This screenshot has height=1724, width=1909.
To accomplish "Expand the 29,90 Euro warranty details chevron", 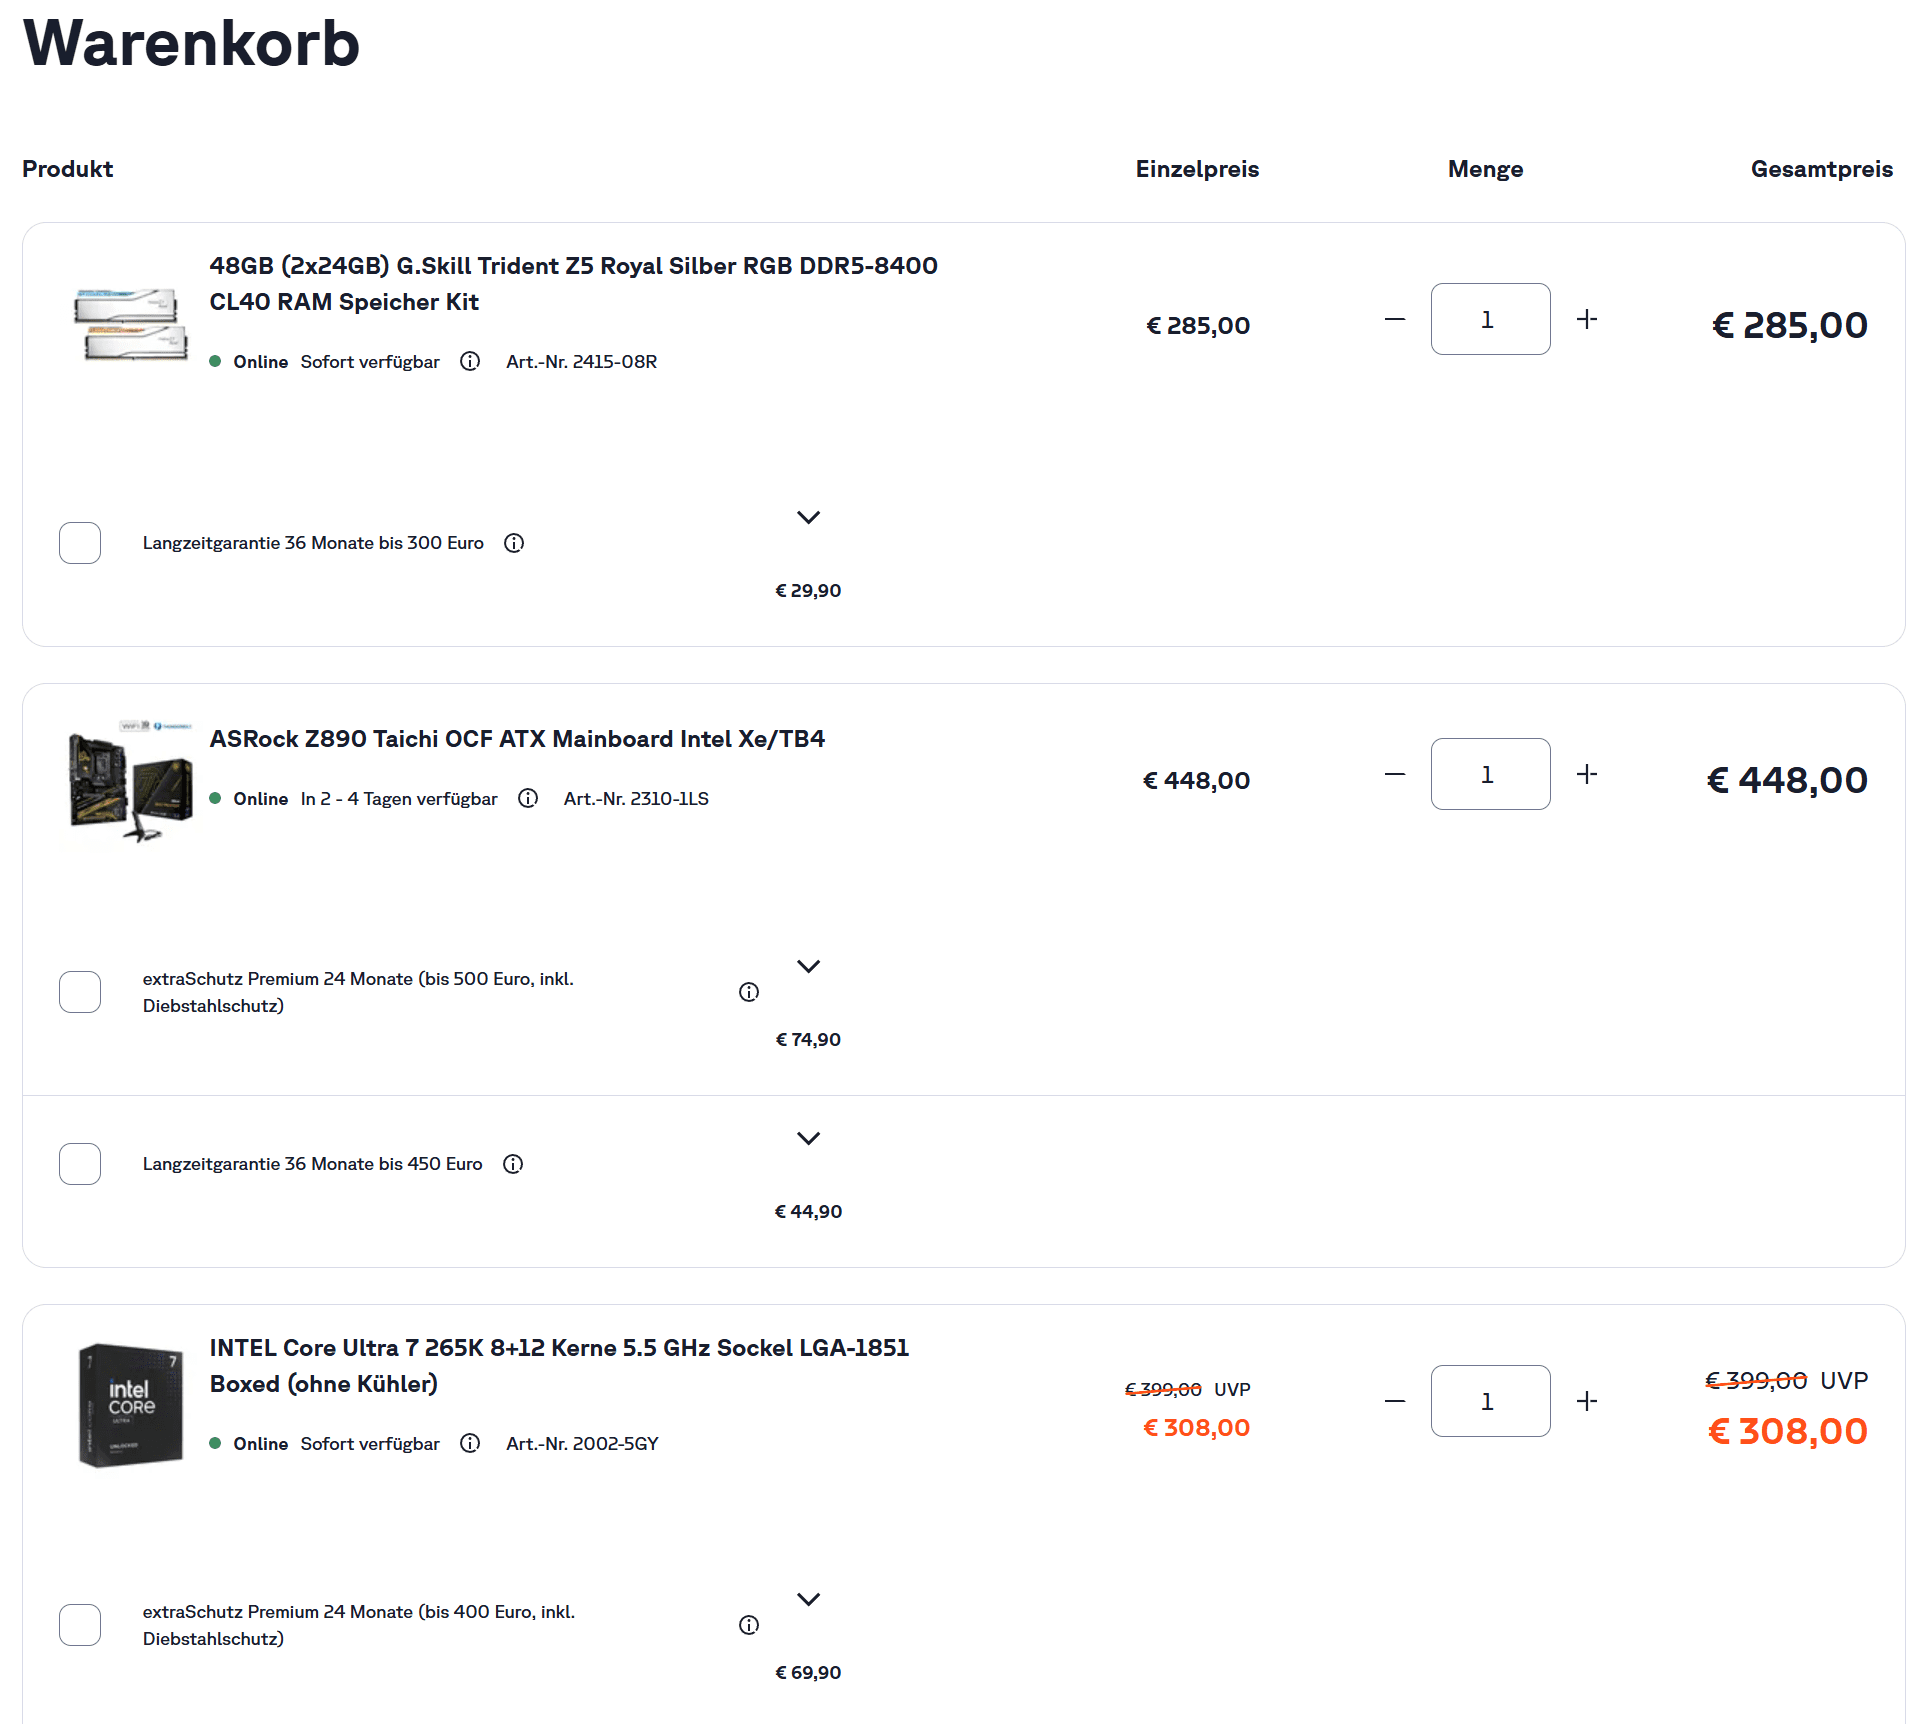I will pos(808,517).
